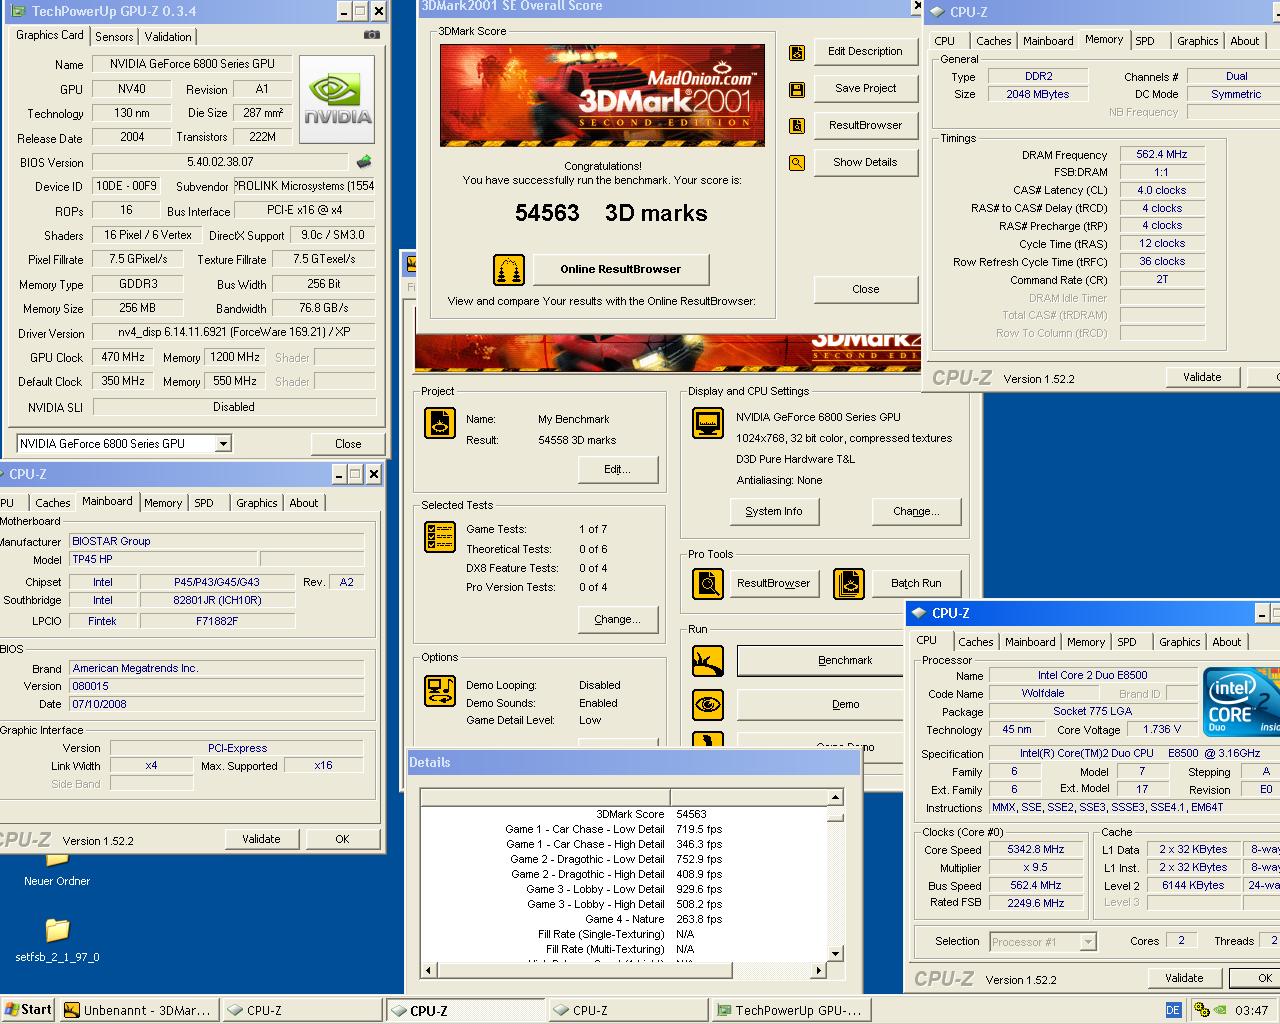Open the GPU selection dropdown in GPU-Z
The width and height of the screenshot is (1280, 1024).
click(x=223, y=443)
